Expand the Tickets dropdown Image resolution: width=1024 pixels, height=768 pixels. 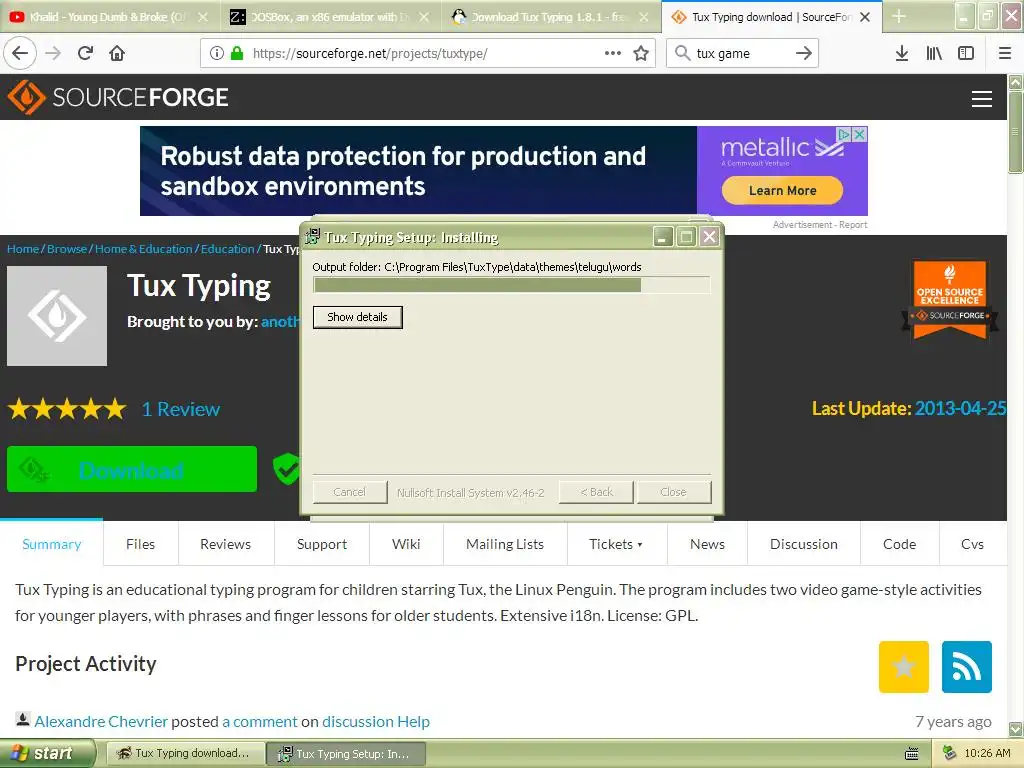click(616, 544)
